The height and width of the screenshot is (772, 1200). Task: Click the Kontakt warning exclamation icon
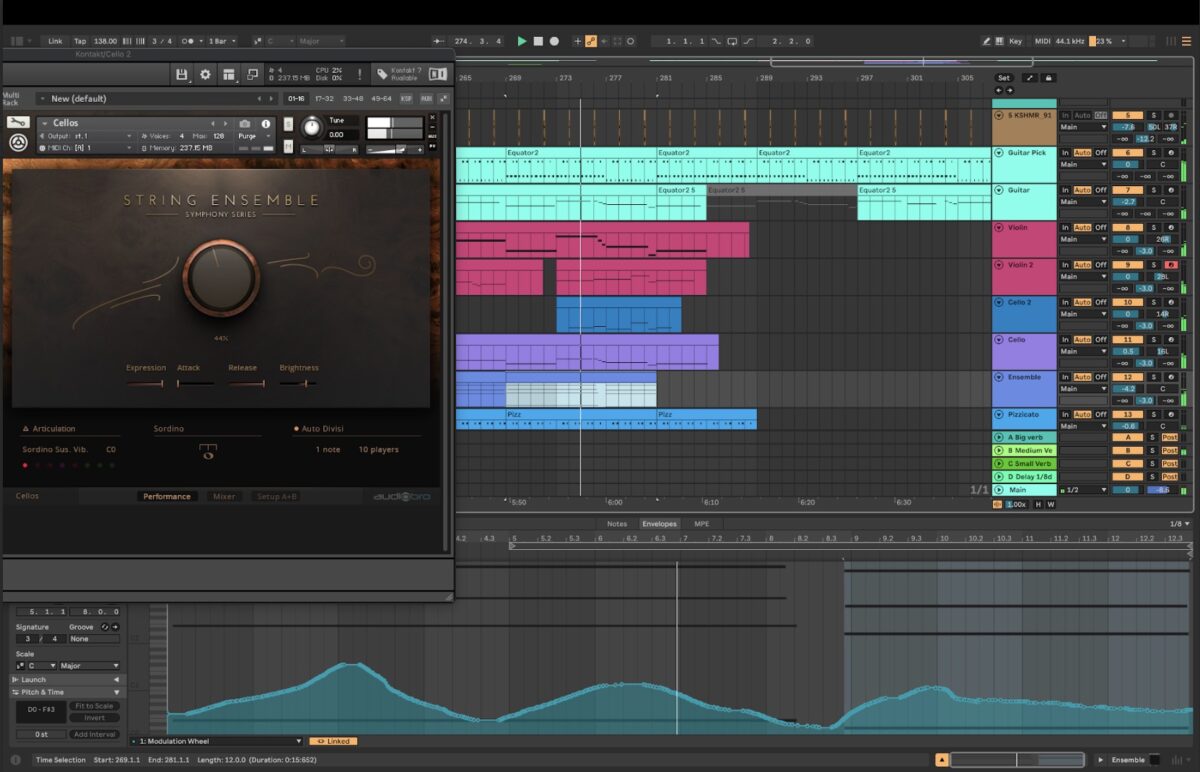(x=358, y=74)
